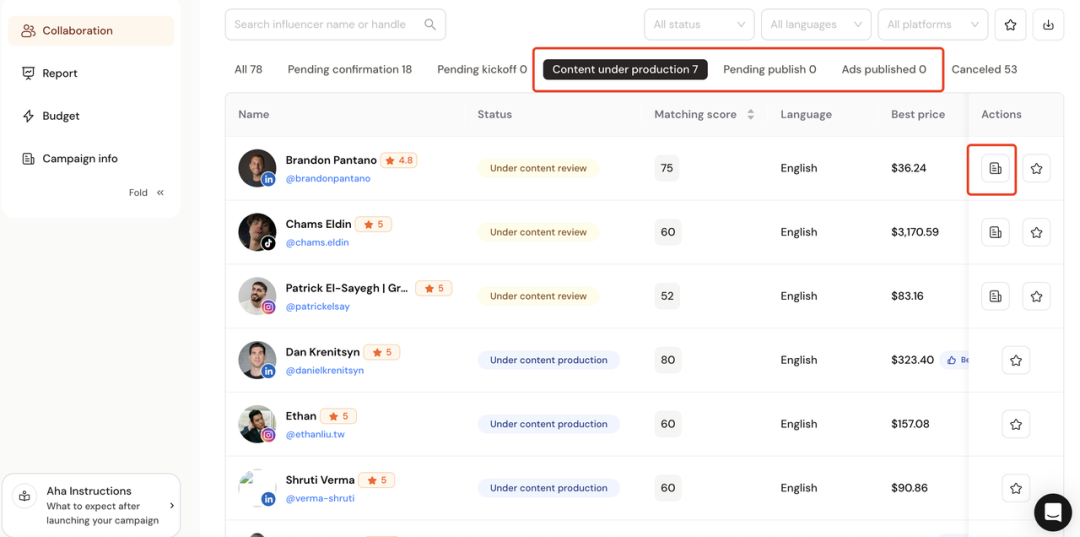Open Aha Instructions panel
This screenshot has width=1080, height=537.
[x=92, y=505]
